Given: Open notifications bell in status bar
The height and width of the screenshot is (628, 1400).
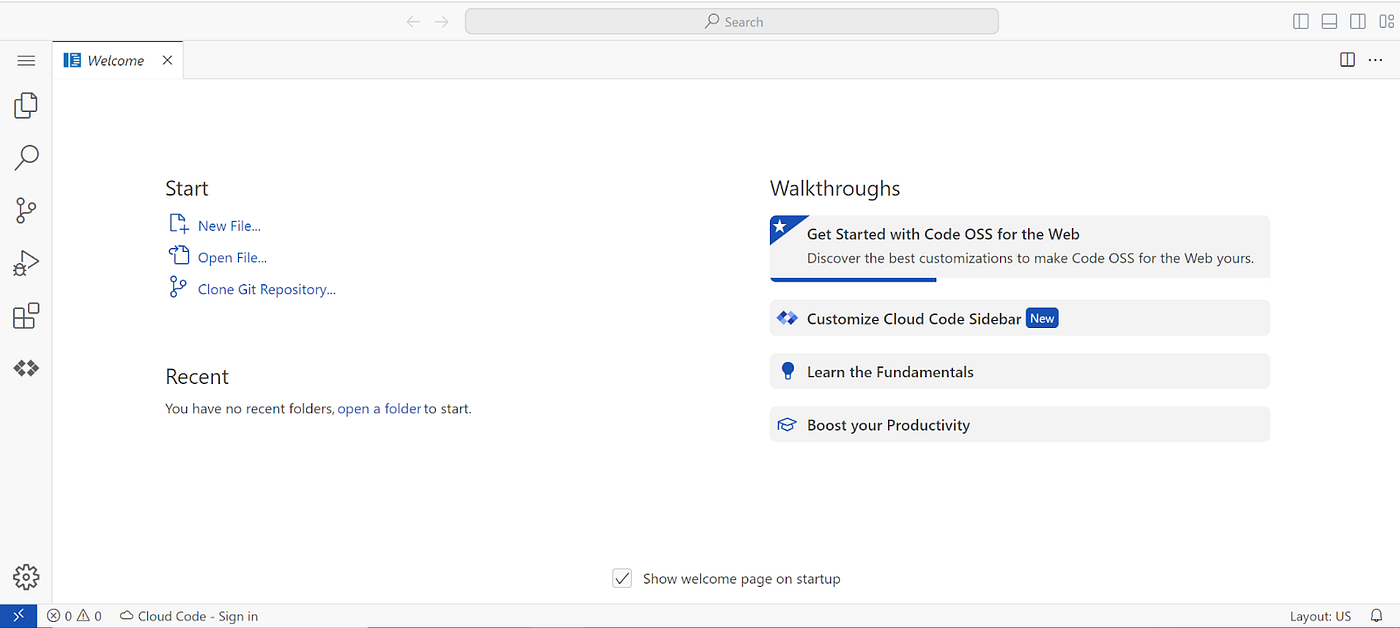Looking at the screenshot, I should [1377, 616].
